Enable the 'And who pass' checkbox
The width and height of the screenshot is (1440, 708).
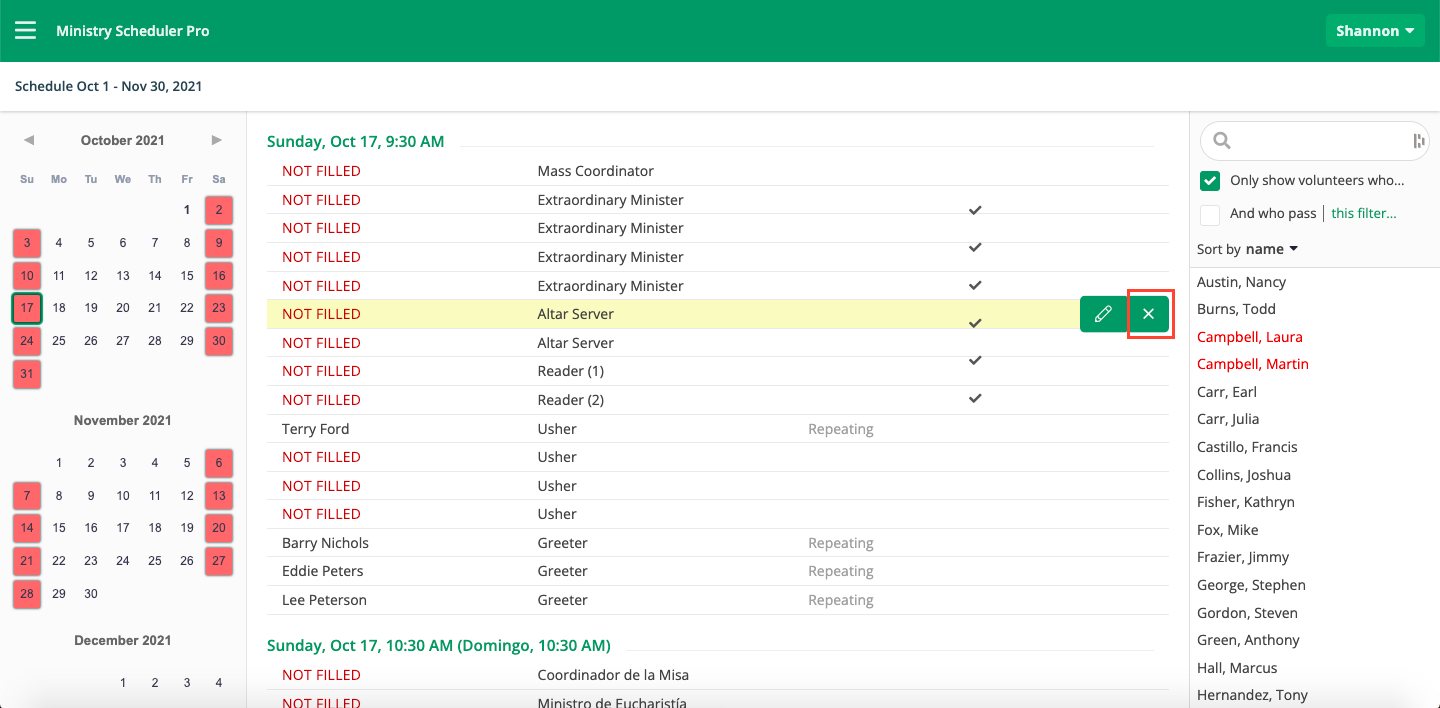pos(1210,214)
